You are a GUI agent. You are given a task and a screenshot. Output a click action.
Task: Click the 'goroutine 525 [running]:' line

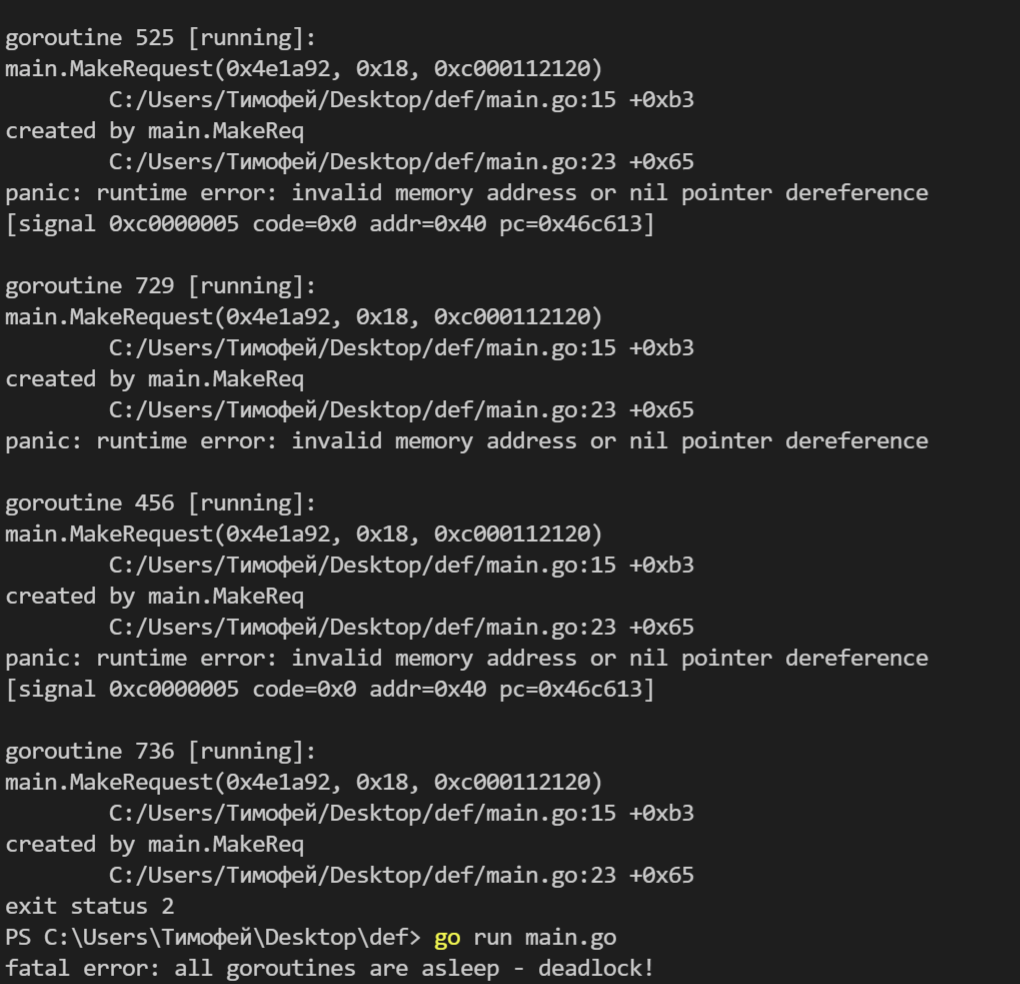pyautogui.click(x=161, y=38)
